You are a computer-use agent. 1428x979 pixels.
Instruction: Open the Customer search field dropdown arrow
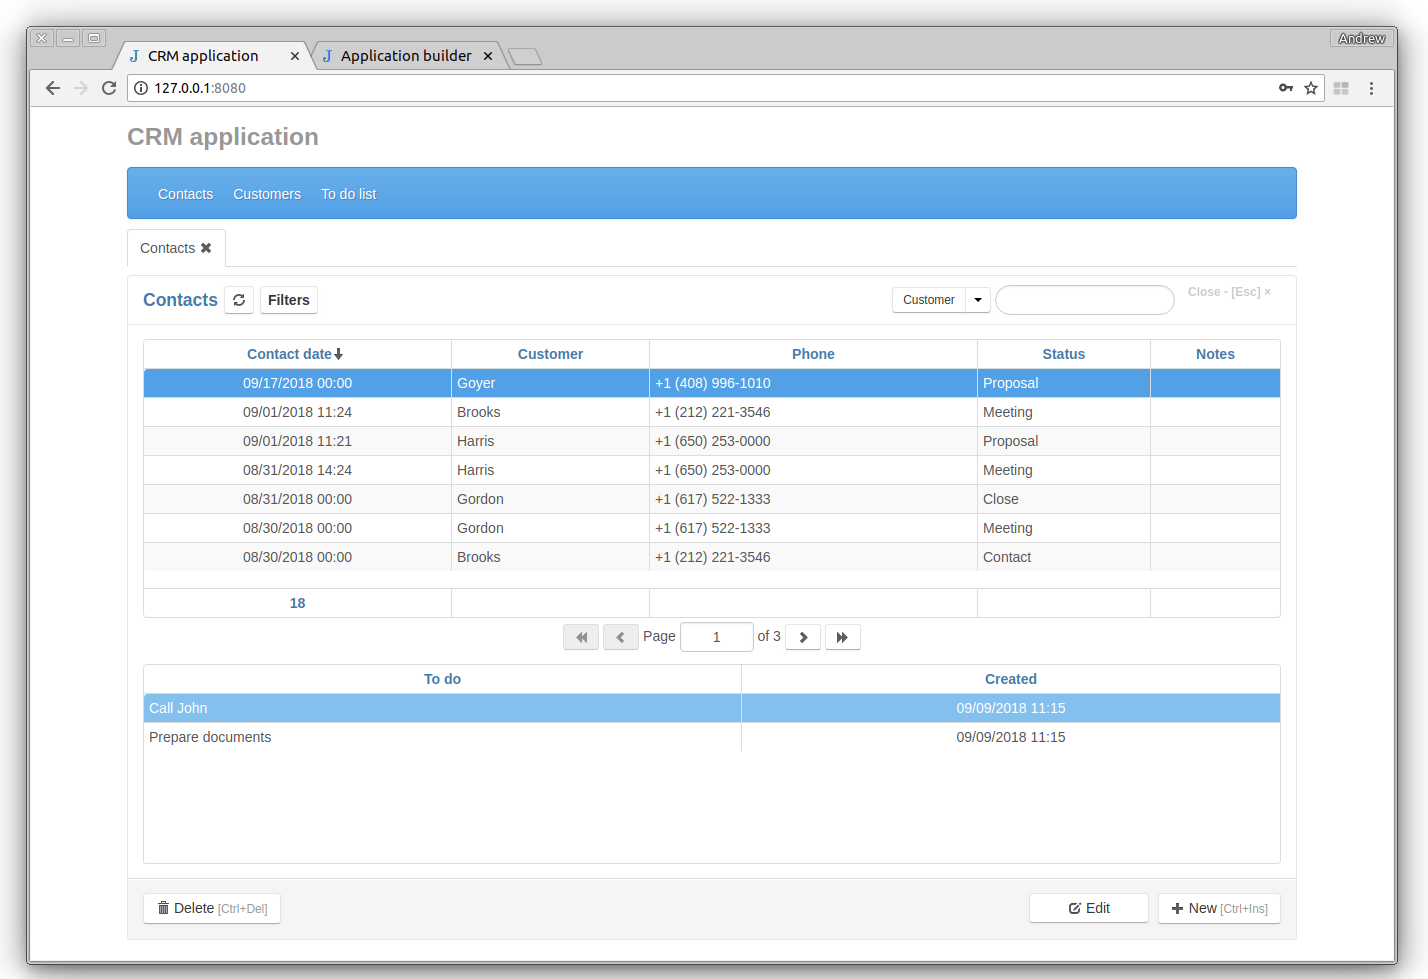[x=978, y=300]
